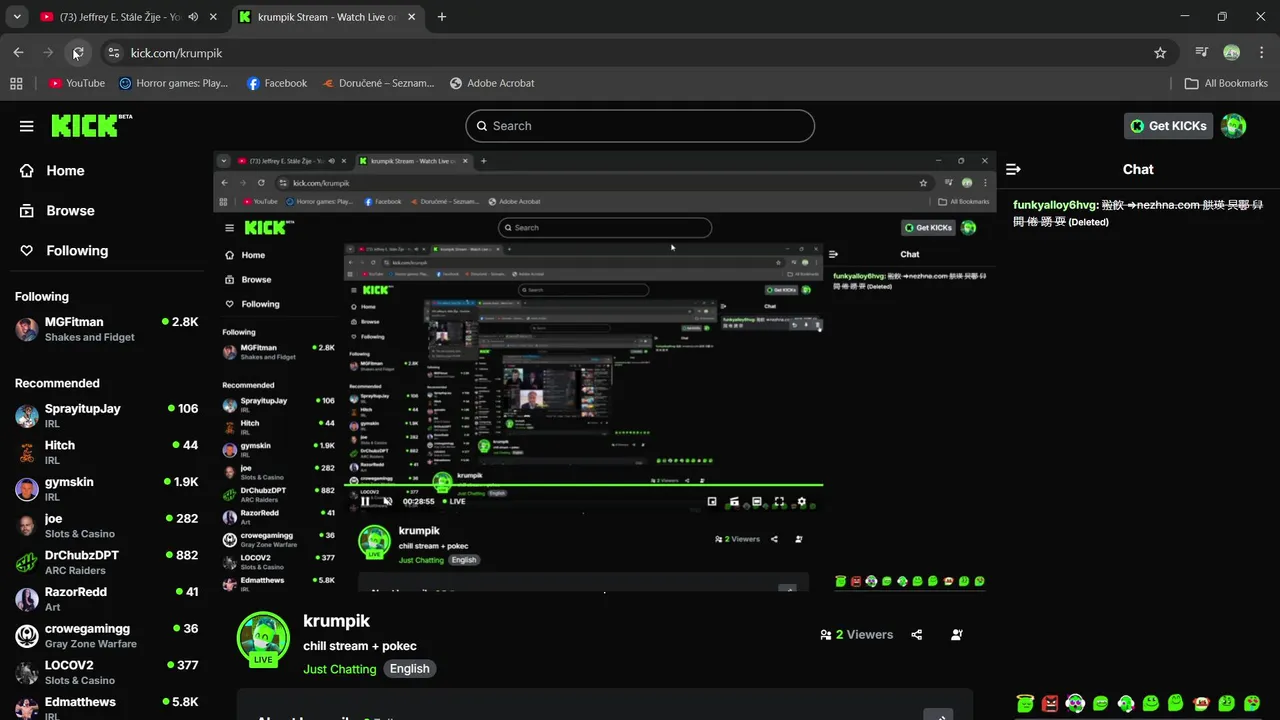Screen dimensions: 1280x720
Task: Go back with the browser back arrow
Action: click(x=18, y=52)
